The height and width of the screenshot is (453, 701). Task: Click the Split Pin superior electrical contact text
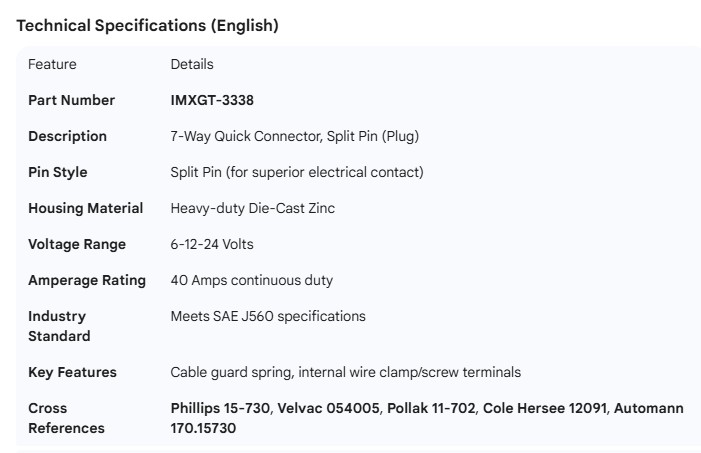click(297, 172)
